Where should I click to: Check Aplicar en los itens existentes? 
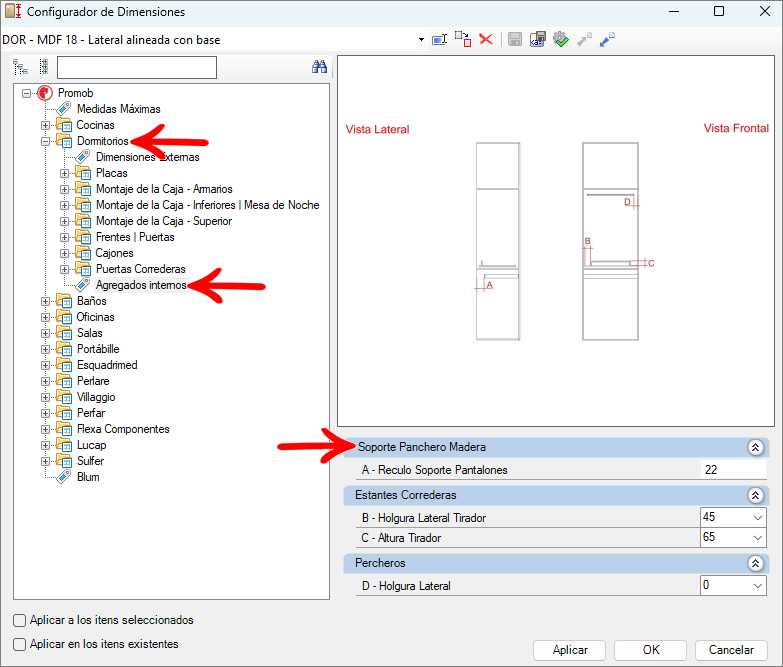[x=19, y=644]
